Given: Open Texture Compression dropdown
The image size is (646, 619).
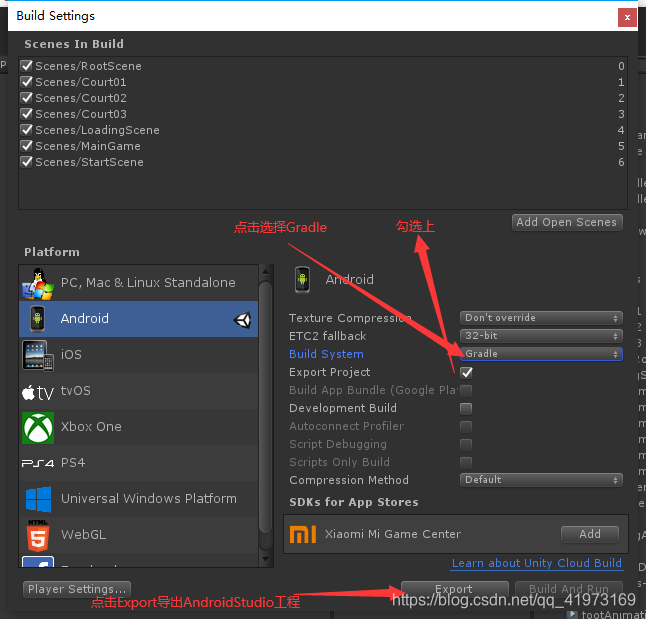Looking at the screenshot, I should tap(541, 318).
